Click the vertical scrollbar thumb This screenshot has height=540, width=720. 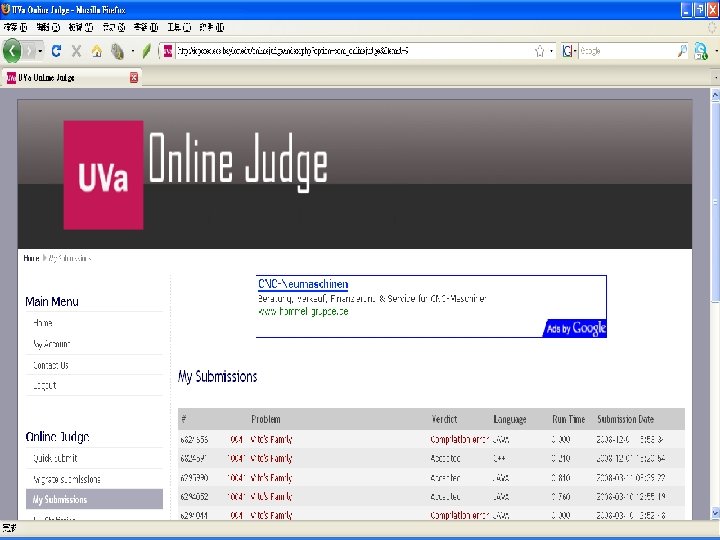[x=715, y=202]
